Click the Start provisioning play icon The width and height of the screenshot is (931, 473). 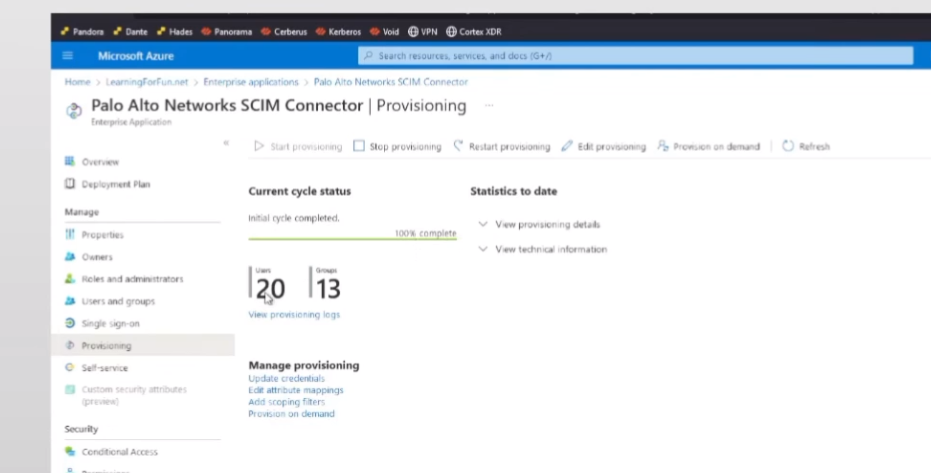click(x=259, y=145)
